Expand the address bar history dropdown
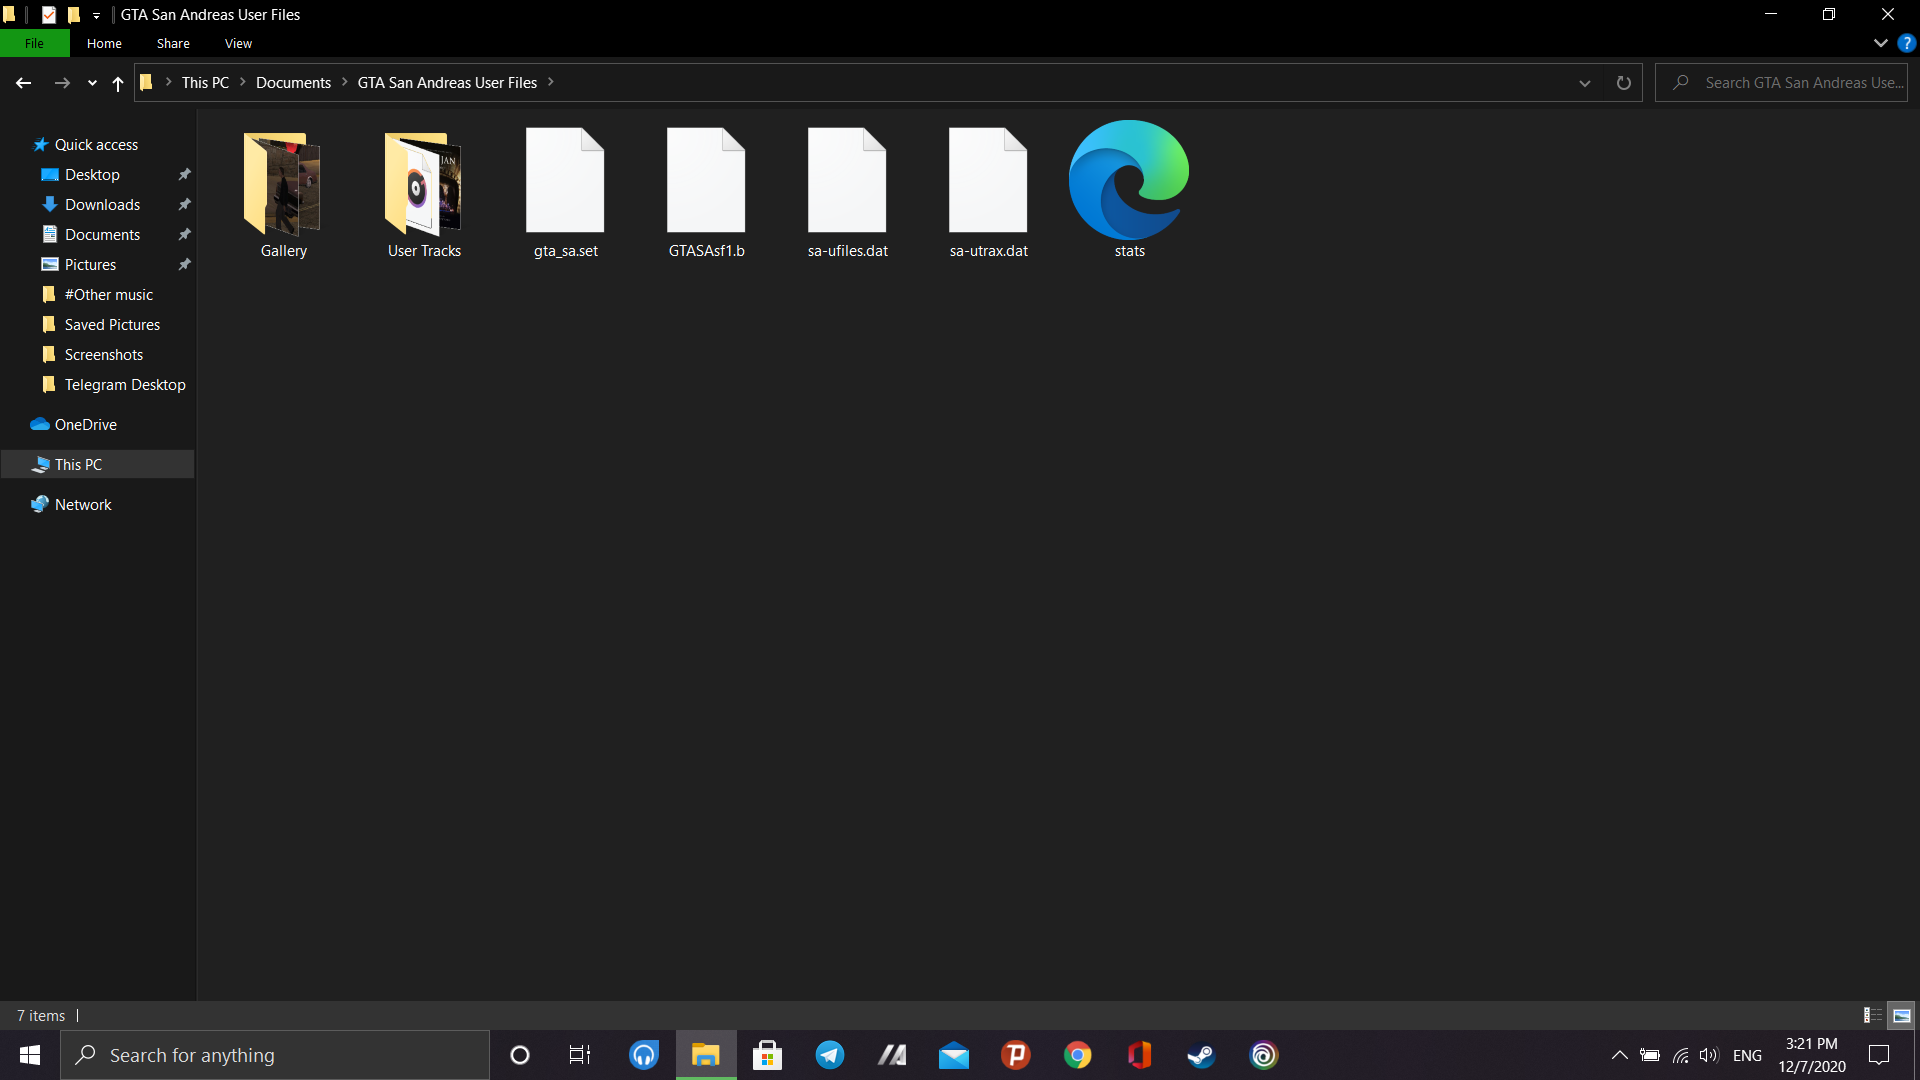 pos(1584,83)
